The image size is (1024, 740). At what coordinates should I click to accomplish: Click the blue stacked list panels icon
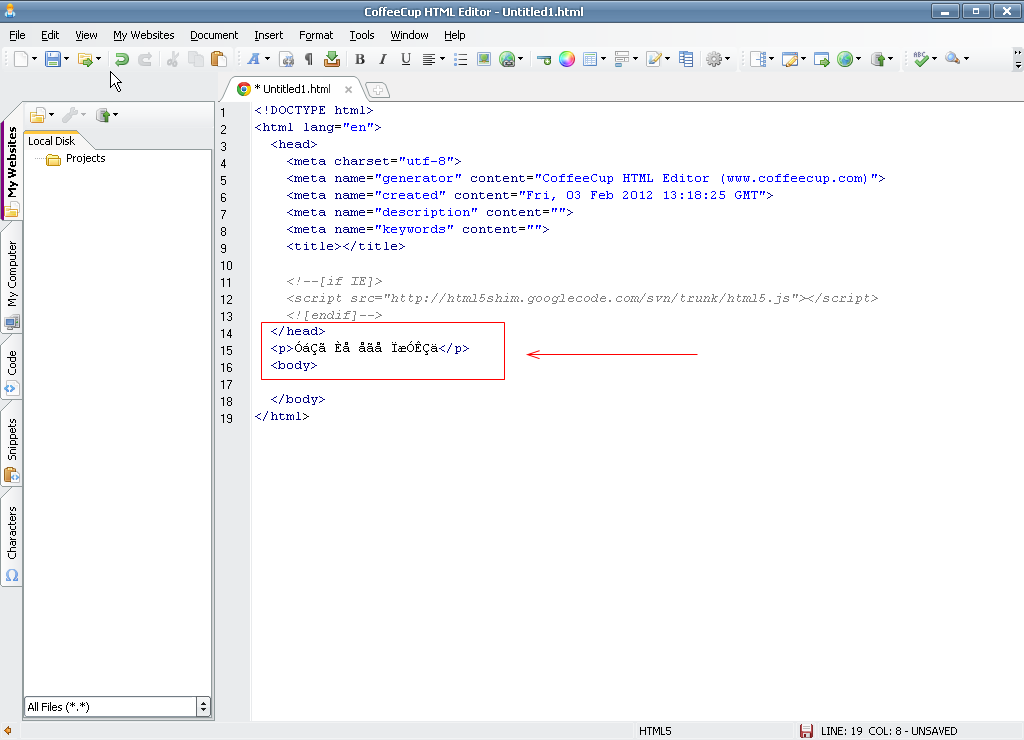pyautogui.click(x=686, y=59)
